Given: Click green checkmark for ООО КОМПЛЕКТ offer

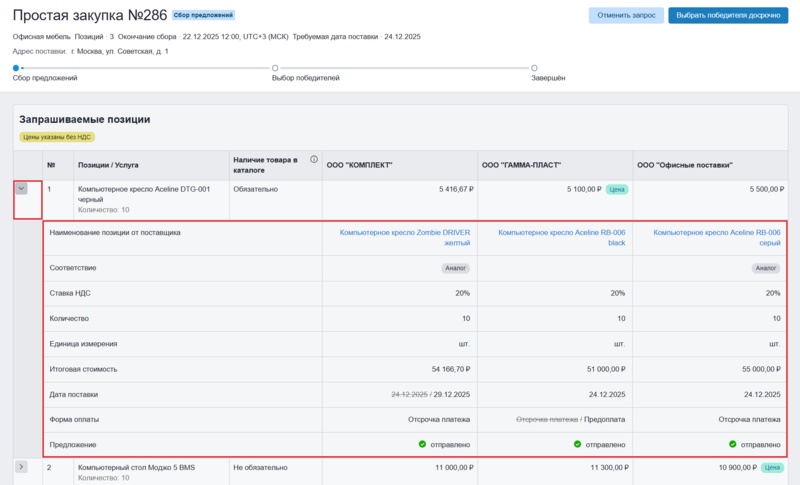Looking at the screenshot, I should click(422, 444).
